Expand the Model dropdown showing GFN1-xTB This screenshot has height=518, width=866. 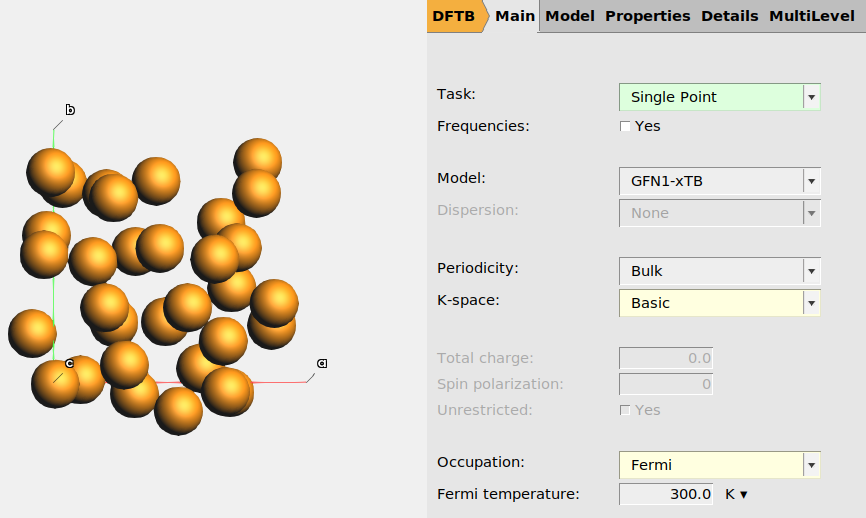pos(711,181)
